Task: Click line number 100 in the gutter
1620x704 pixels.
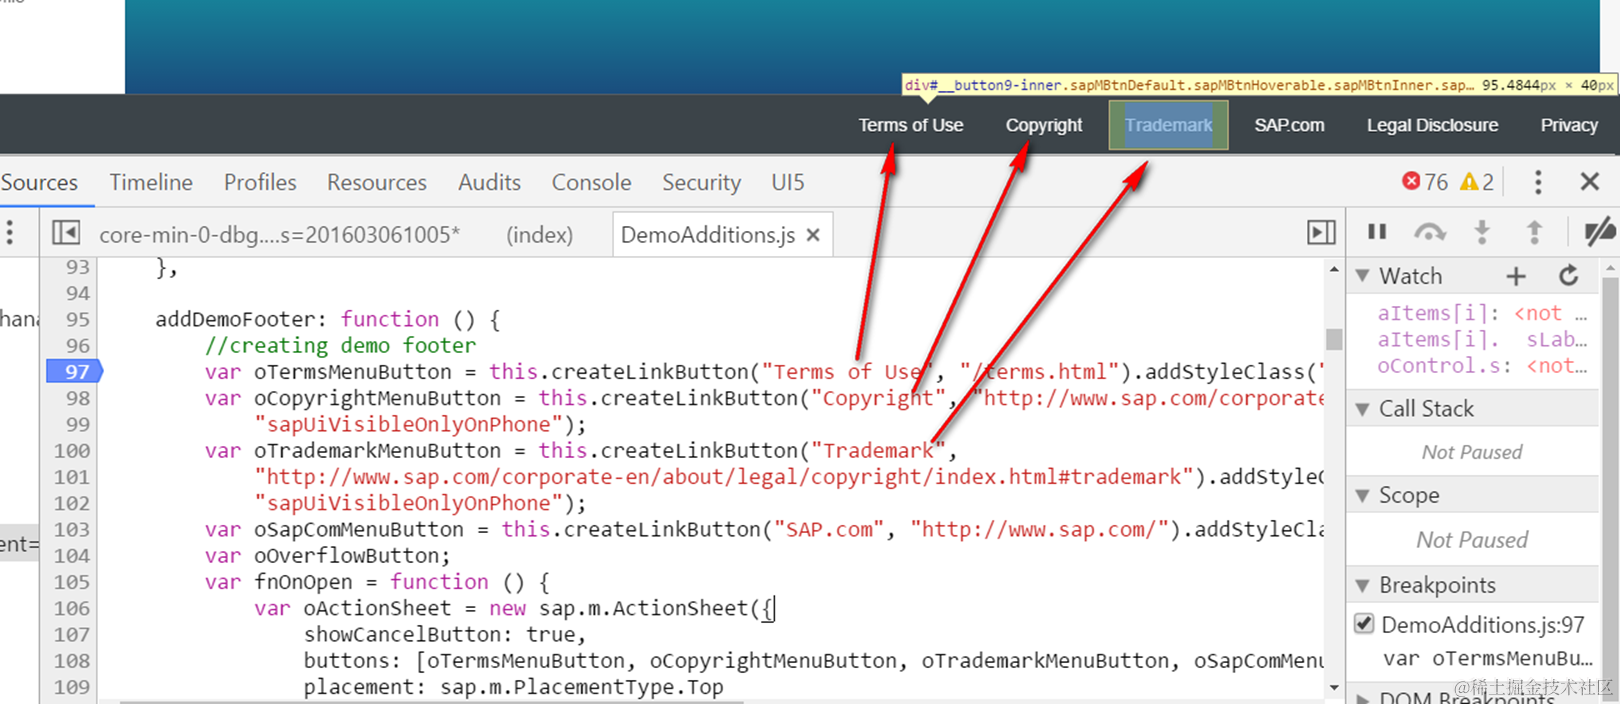Action: click(72, 451)
